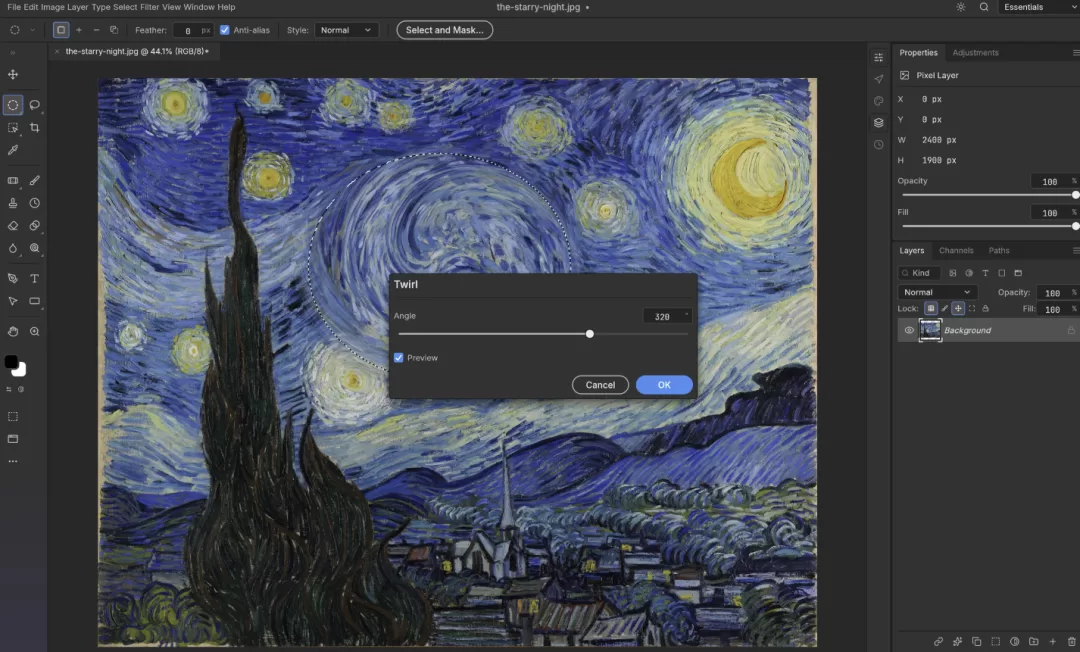Select the Crop tool
This screenshot has height=652, width=1080.
point(34,128)
